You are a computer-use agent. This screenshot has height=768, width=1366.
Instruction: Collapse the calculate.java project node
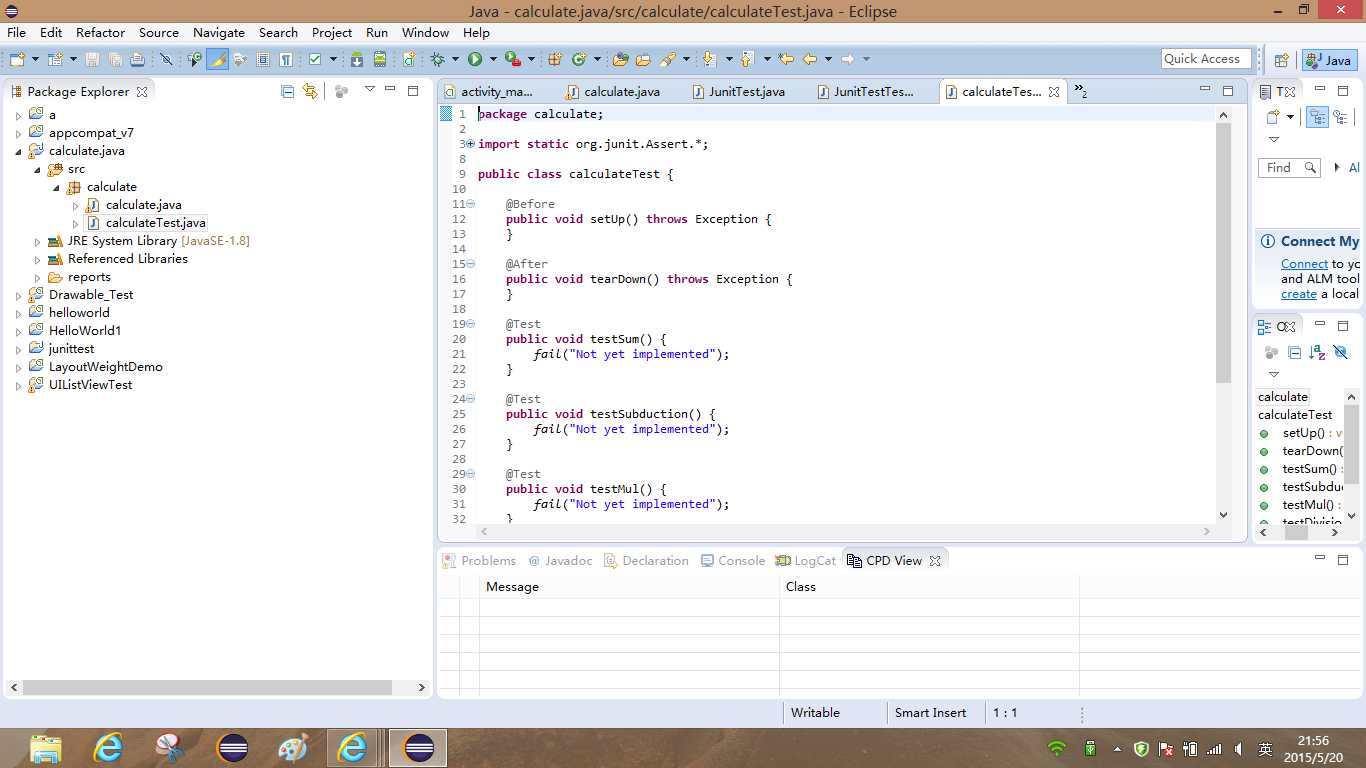[18, 151]
